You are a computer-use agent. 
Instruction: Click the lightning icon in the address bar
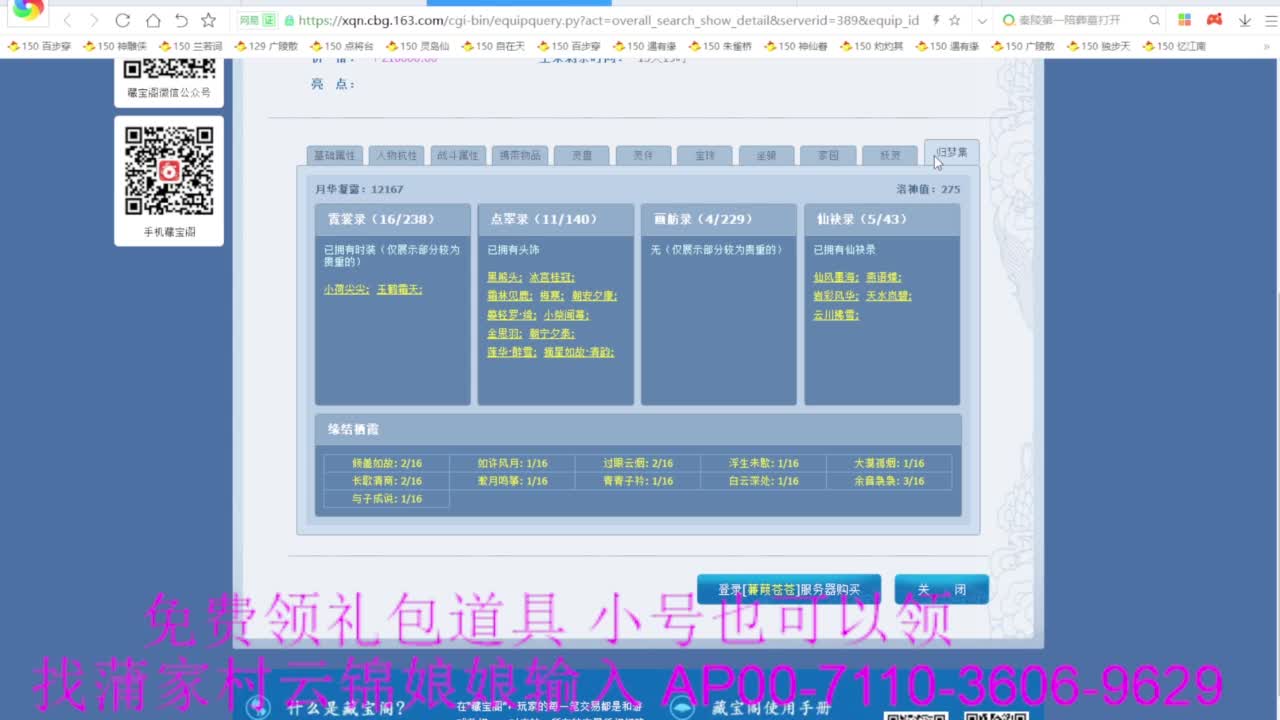click(x=936, y=19)
